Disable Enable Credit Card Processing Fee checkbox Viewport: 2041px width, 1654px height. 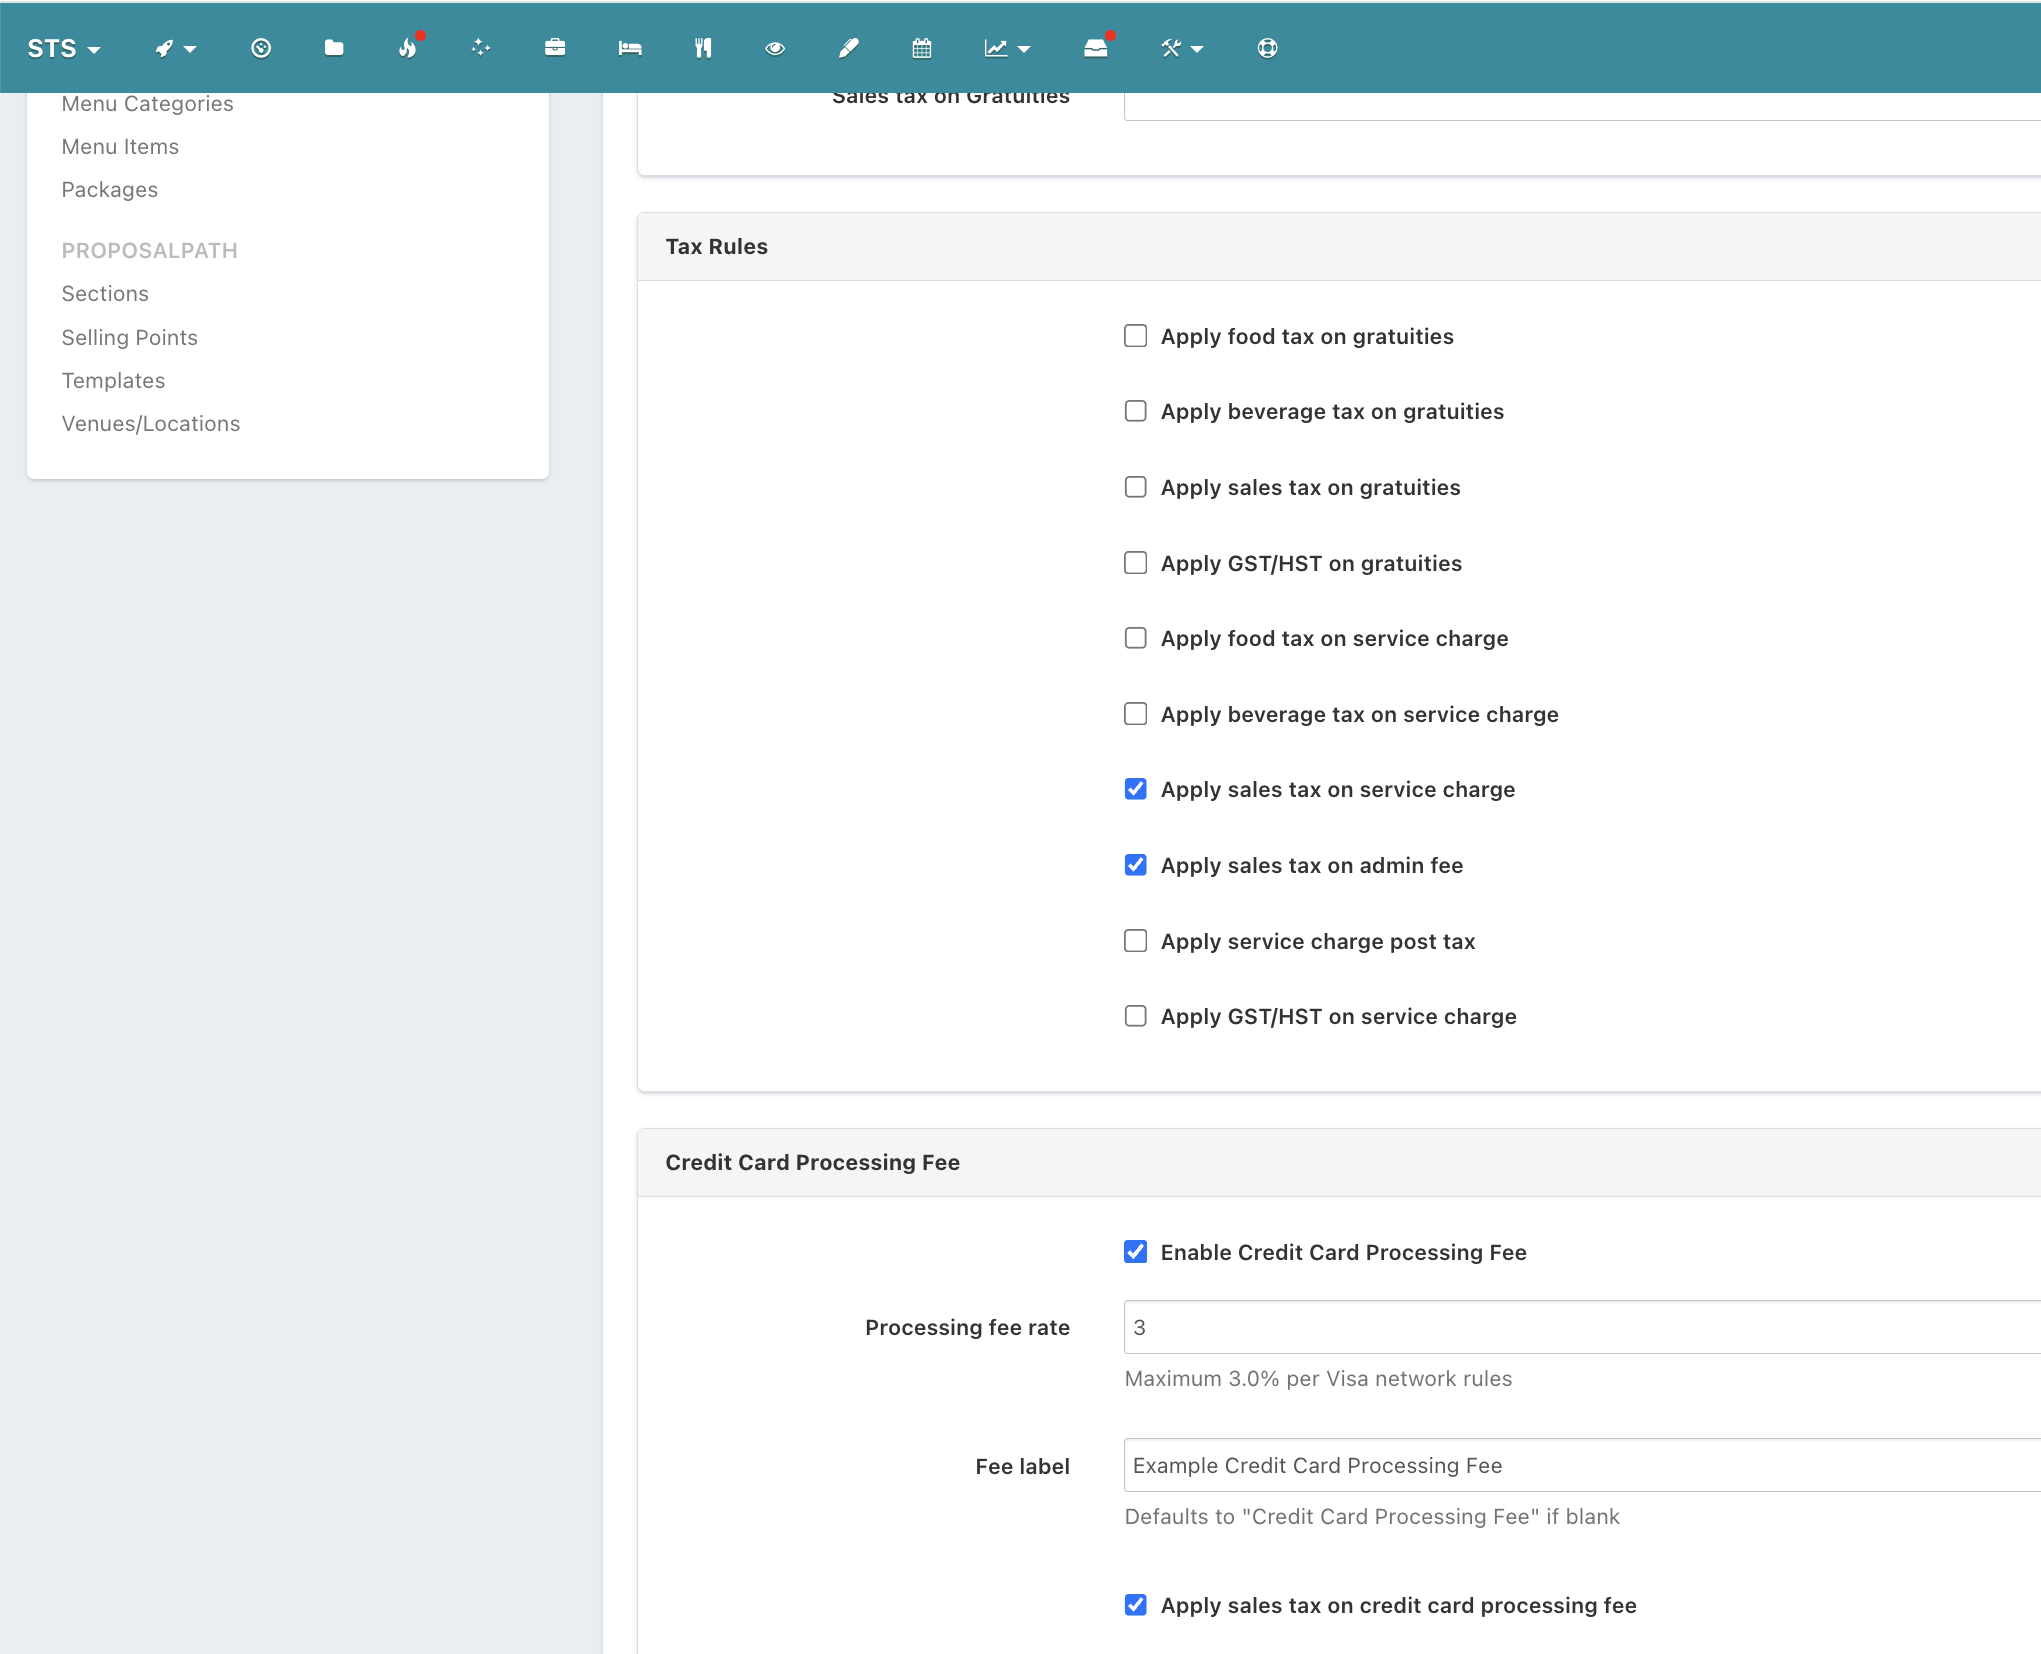click(x=1135, y=1252)
